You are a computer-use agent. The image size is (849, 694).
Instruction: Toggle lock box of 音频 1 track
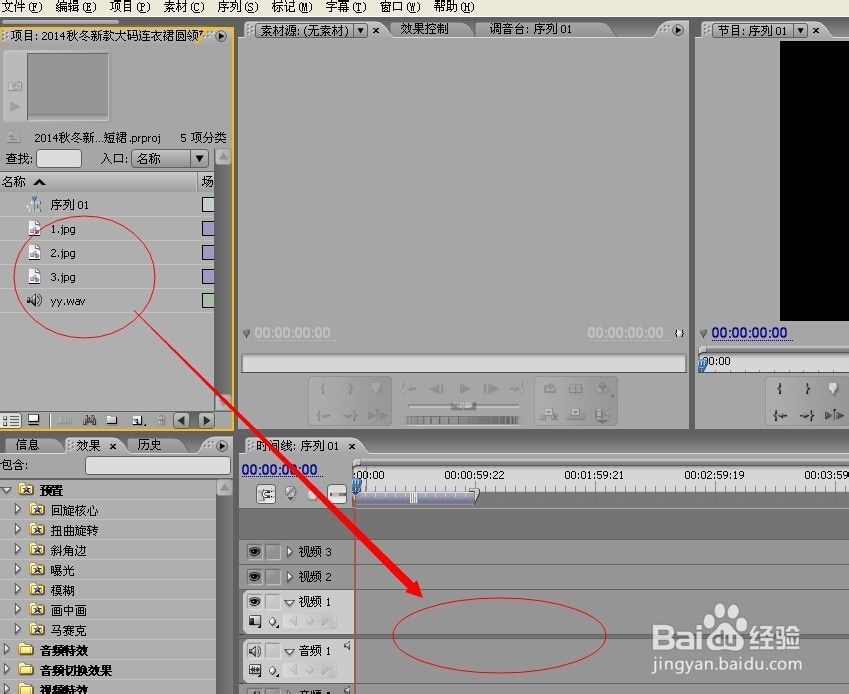pyautogui.click(x=273, y=650)
